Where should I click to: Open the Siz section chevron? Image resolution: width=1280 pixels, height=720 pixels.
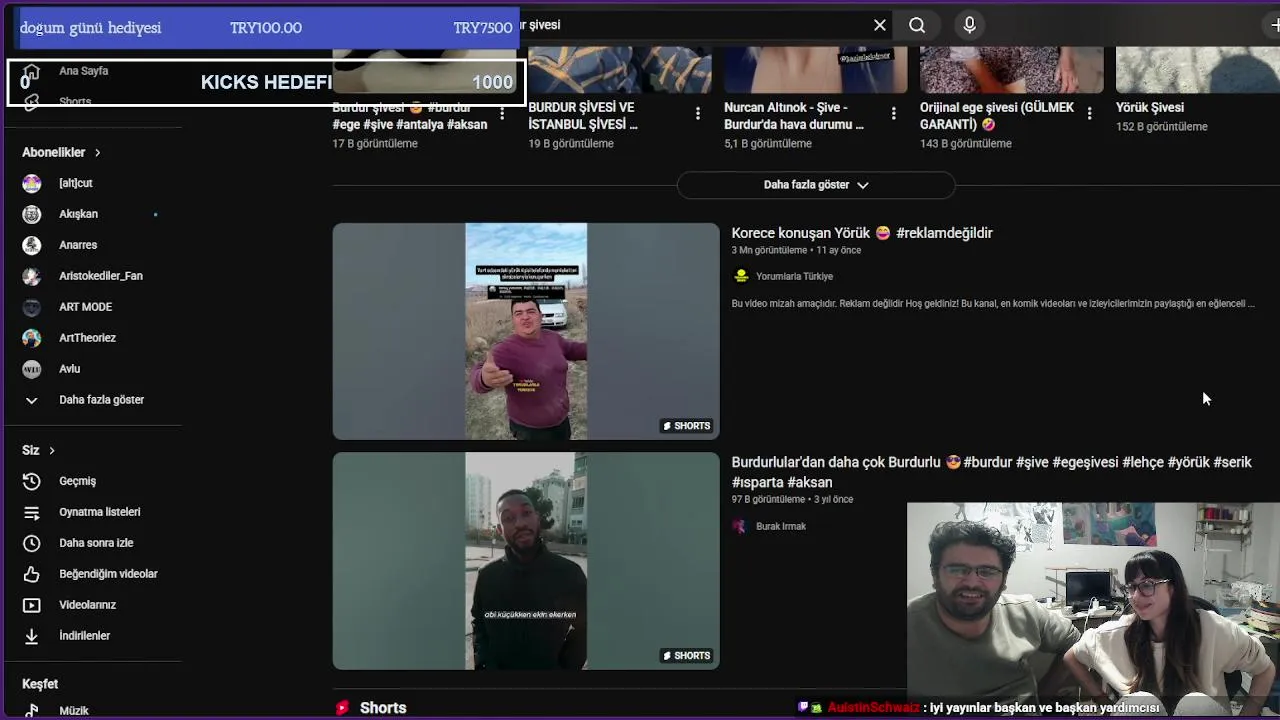51,451
